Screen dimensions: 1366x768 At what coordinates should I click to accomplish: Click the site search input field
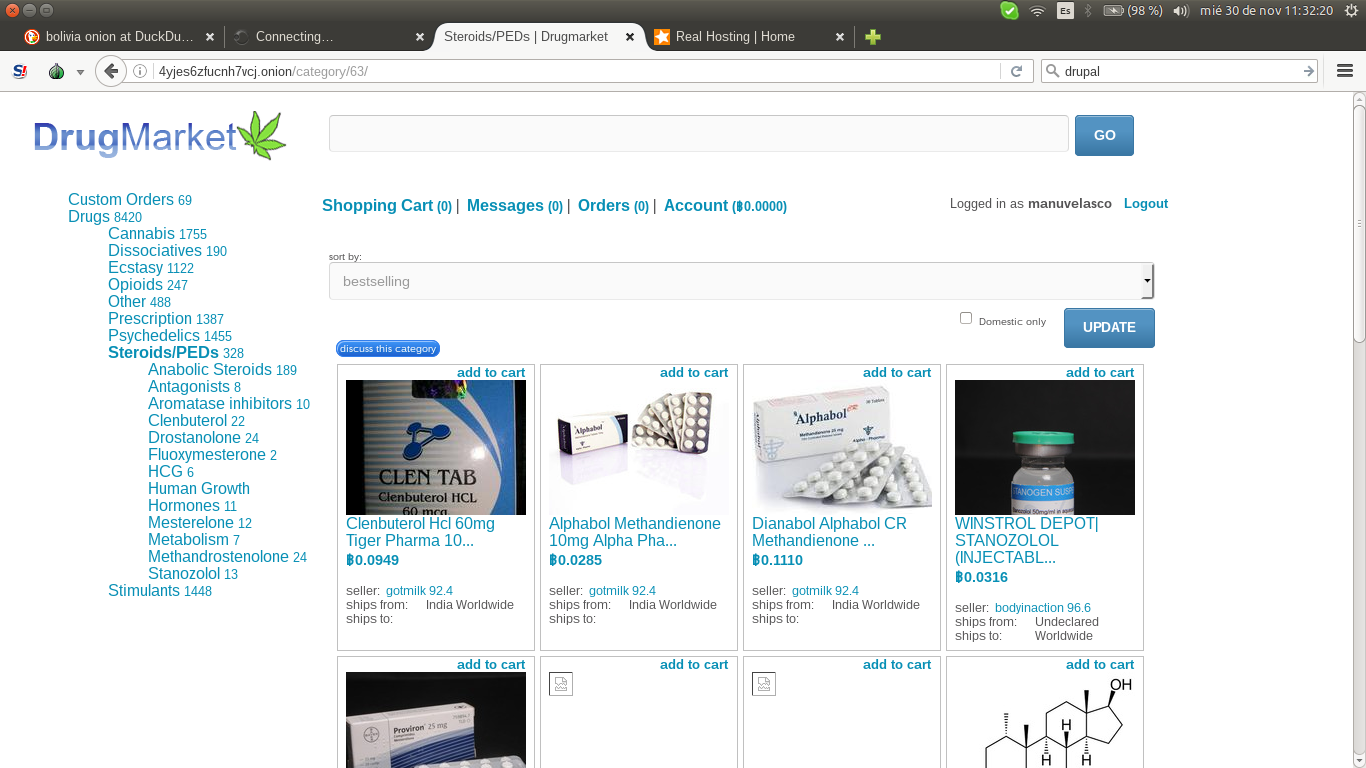699,134
